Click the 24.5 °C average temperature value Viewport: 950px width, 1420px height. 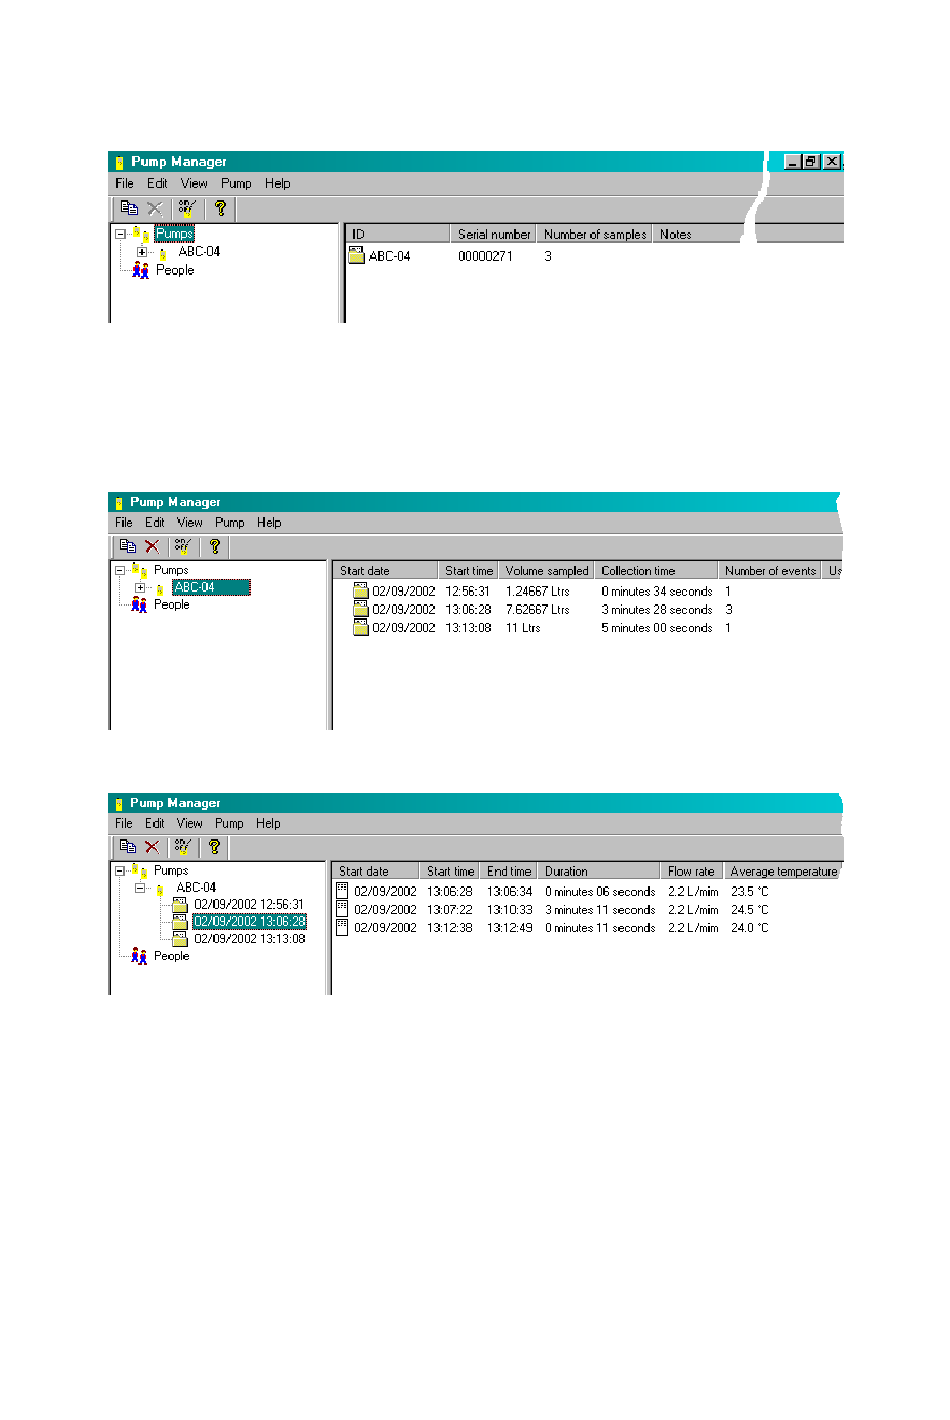[x=750, y=910]
